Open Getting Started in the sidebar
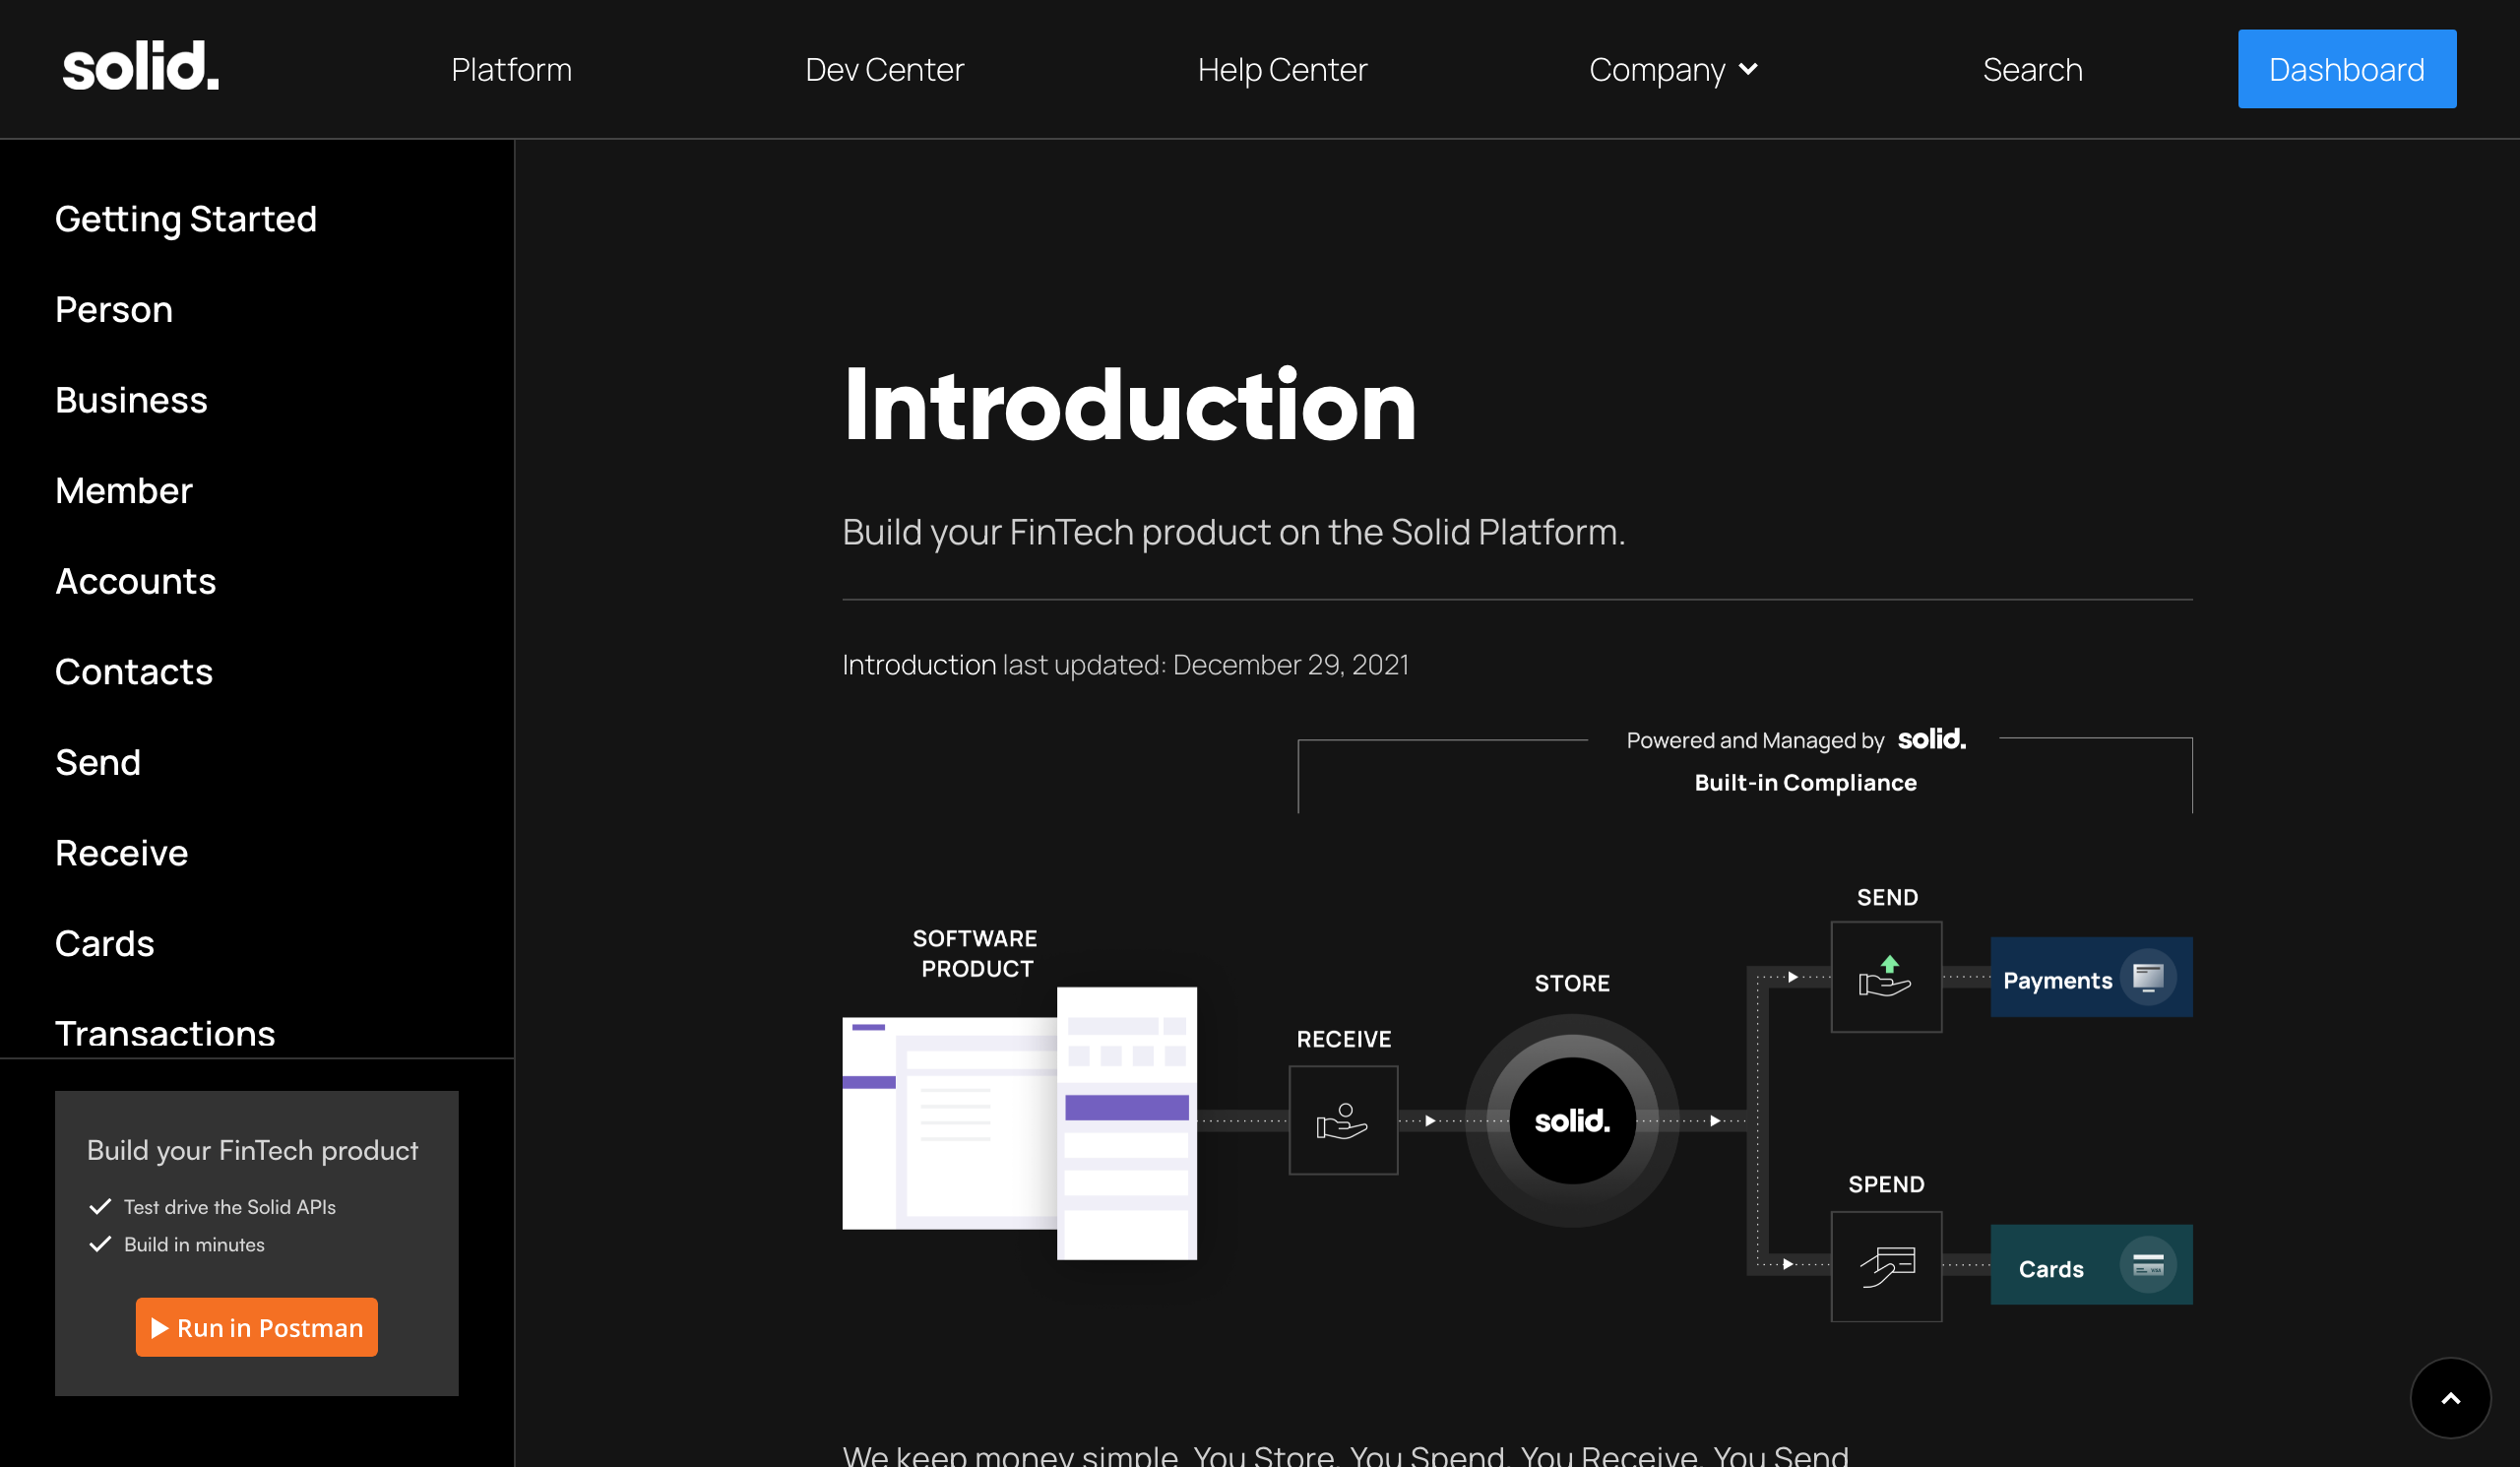2520x1467 pixels. 186,219
